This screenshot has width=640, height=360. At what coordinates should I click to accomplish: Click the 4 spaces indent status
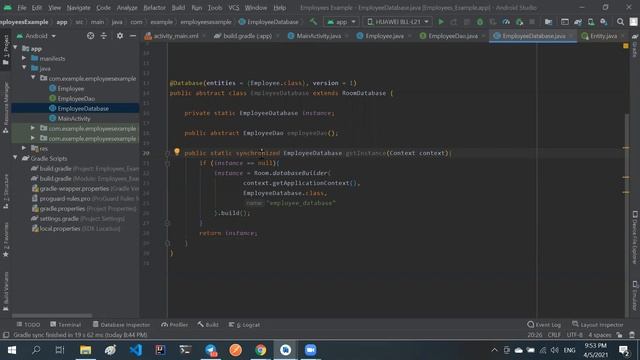tap(600, 335)
